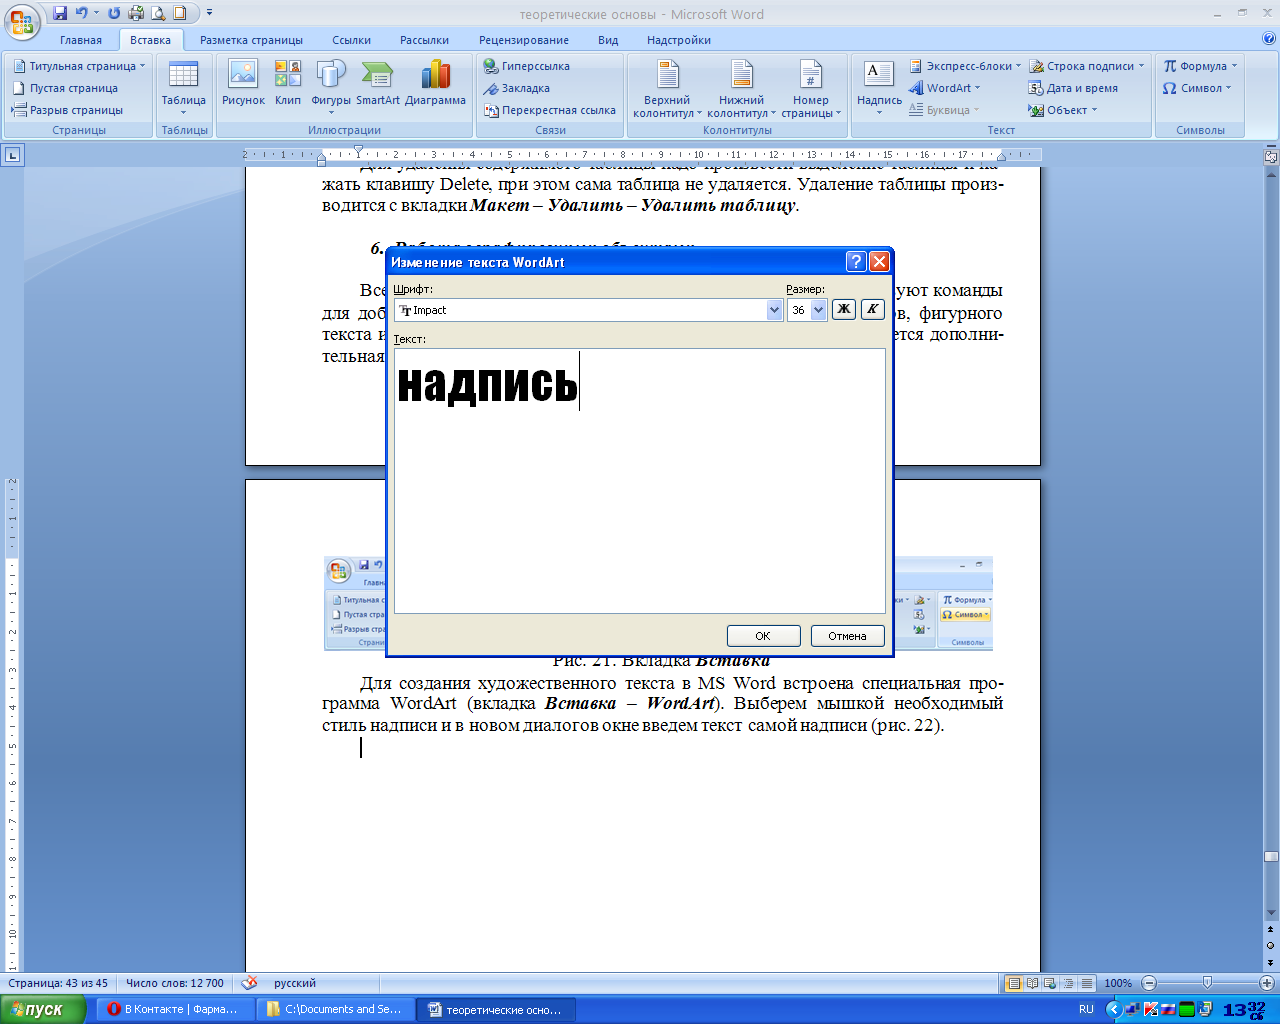Switch to the Главная ribbon tab

pyautogui.click(x=81, y=40)
